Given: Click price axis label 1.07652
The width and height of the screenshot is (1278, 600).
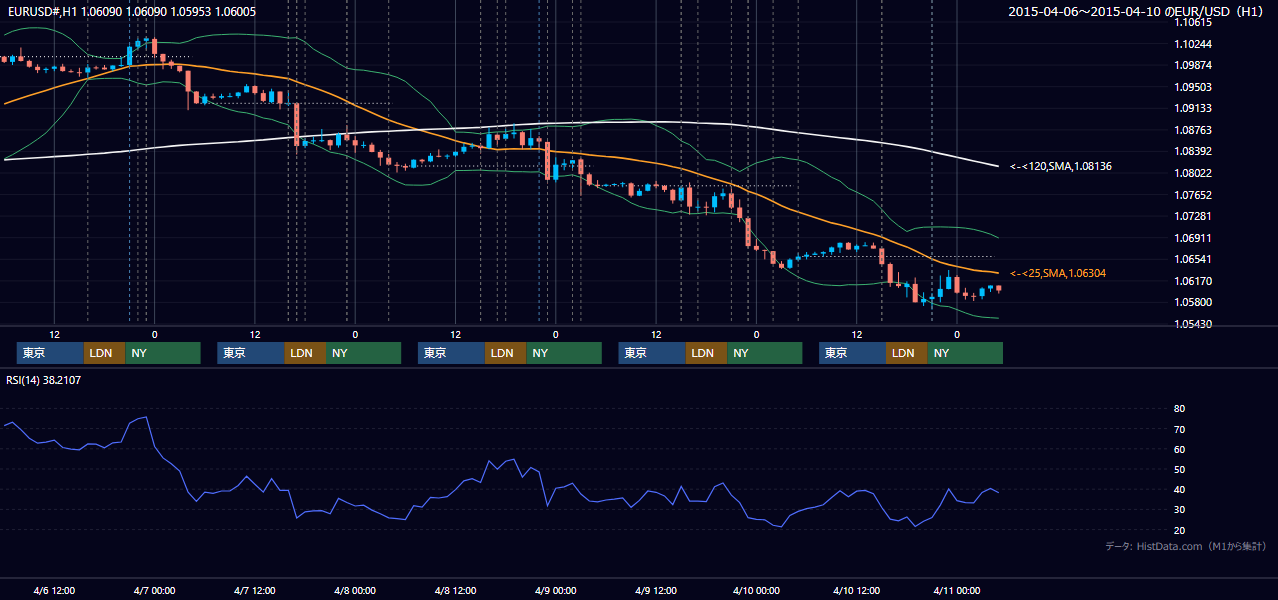Looking at the screenshot, I should 1193,195.
